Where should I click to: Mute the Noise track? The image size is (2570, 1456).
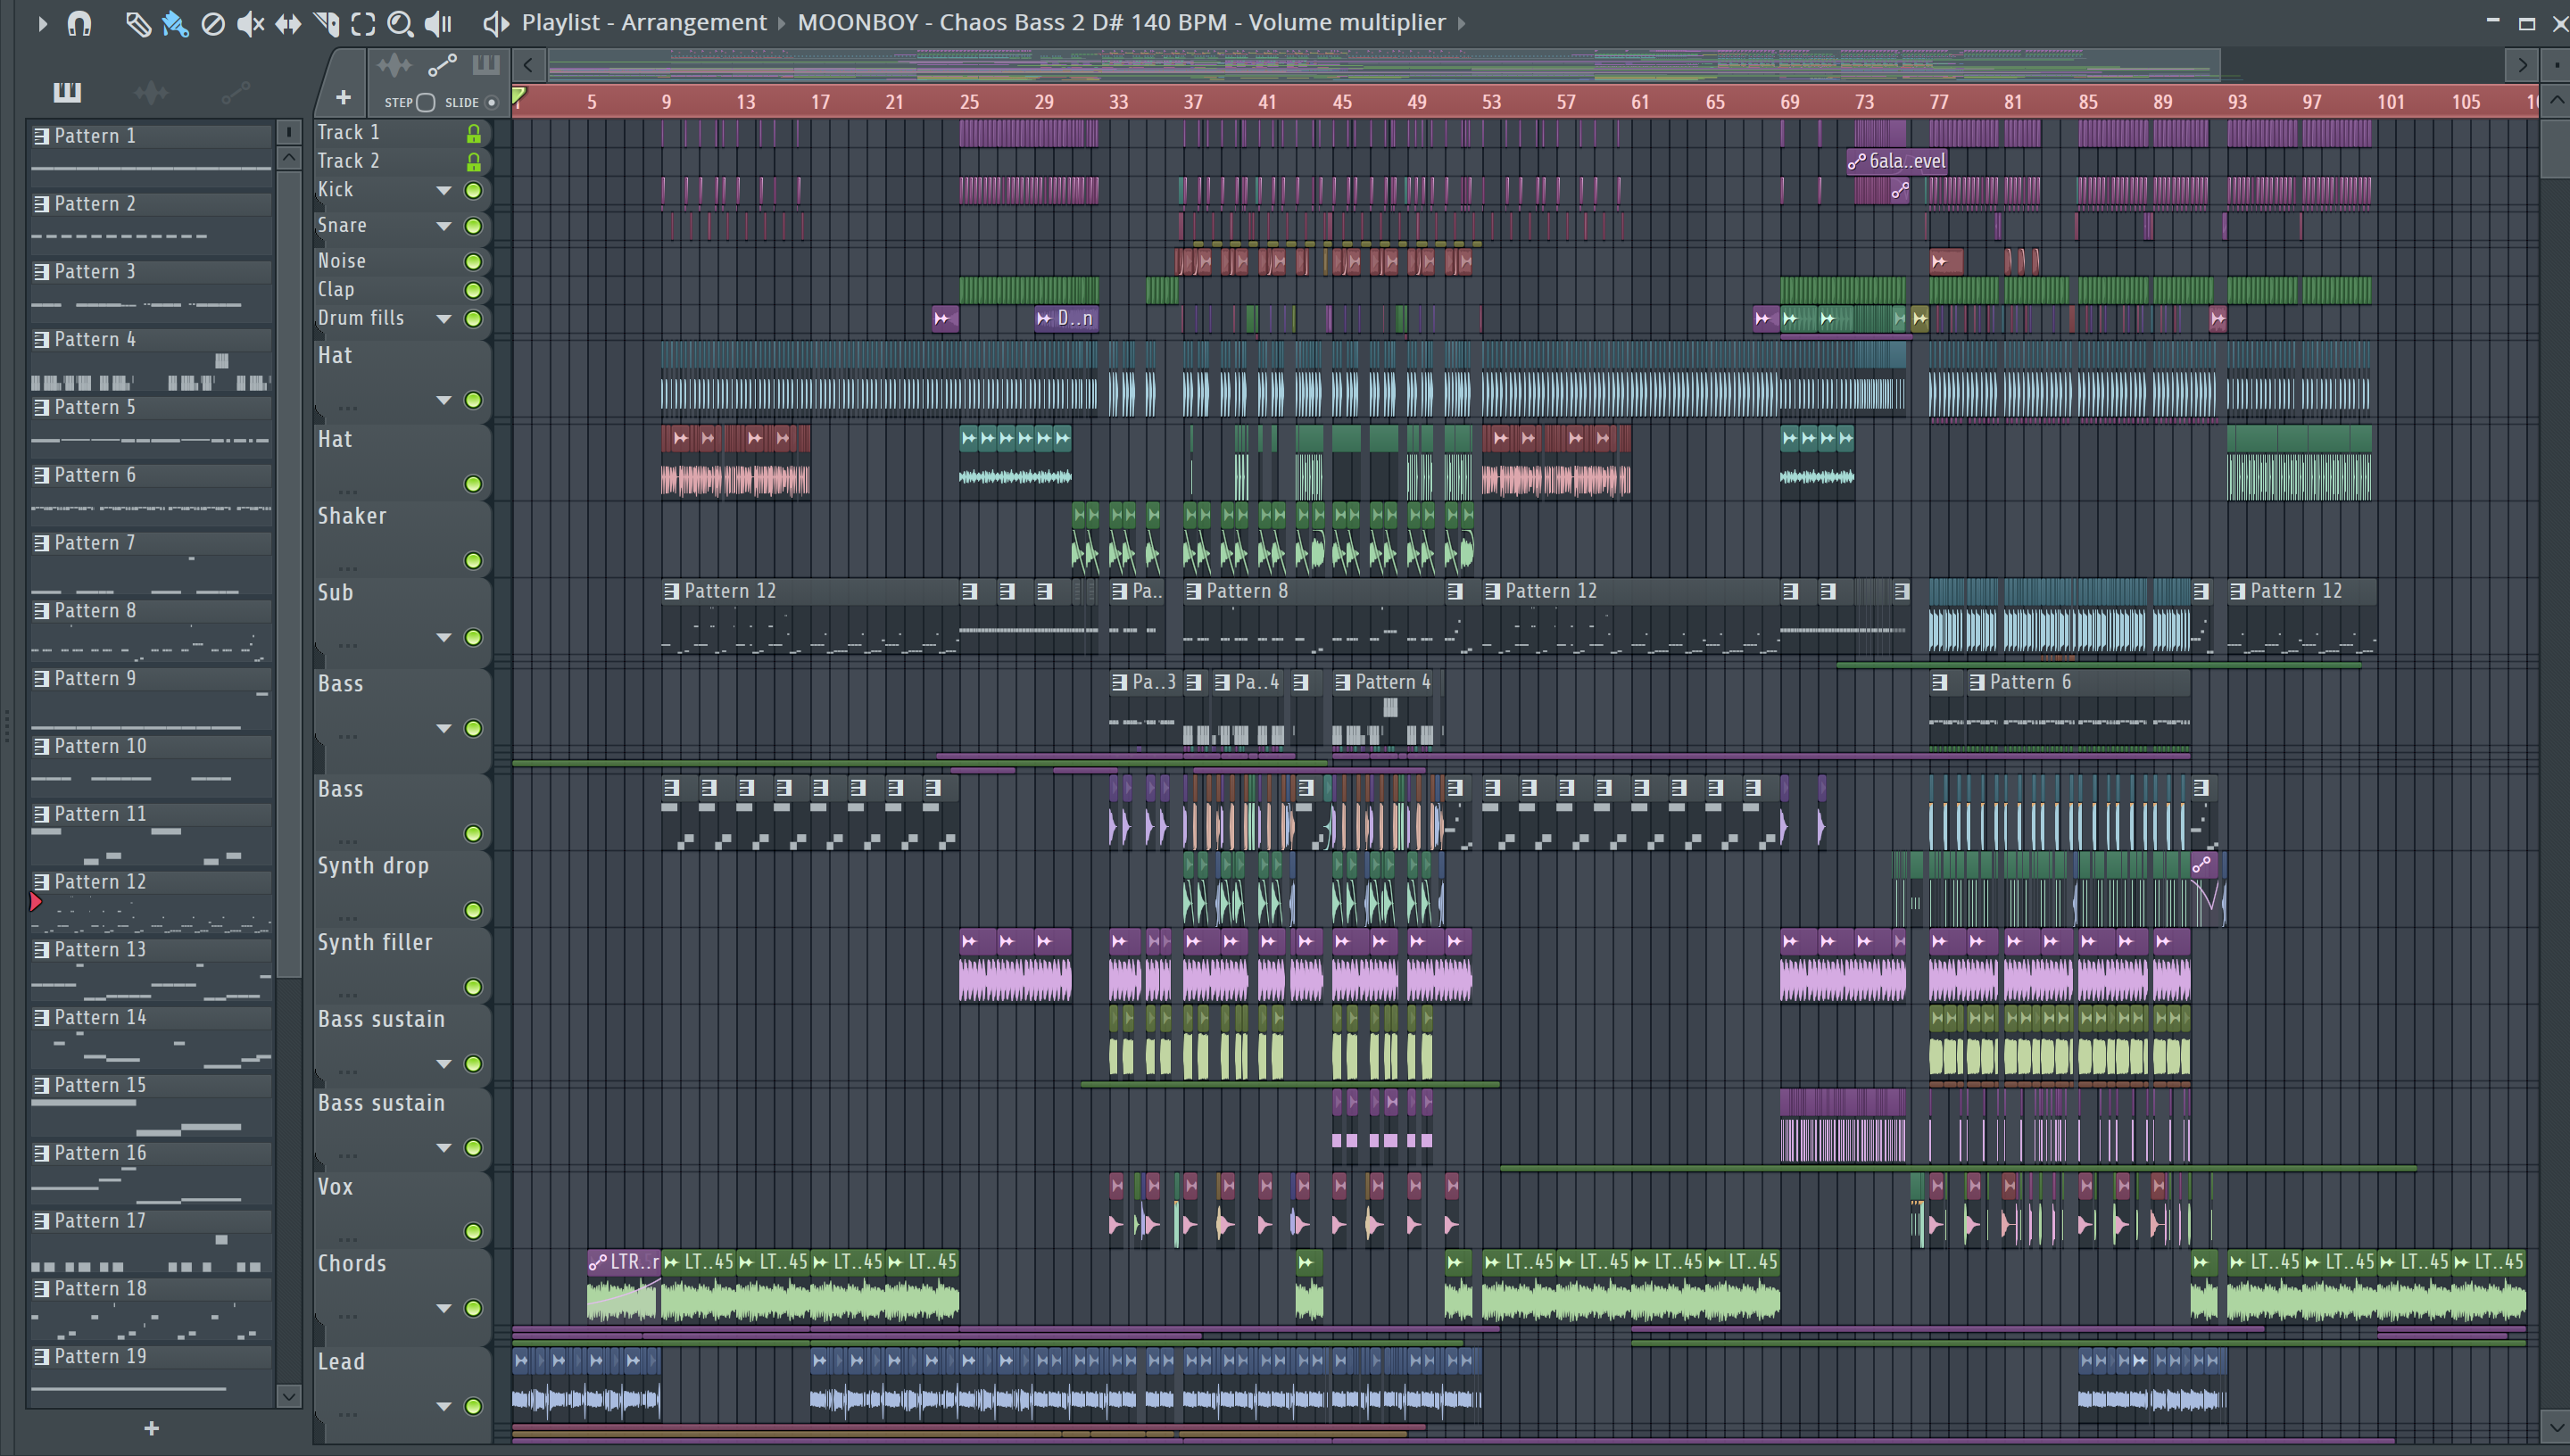[x=474, y=262]
